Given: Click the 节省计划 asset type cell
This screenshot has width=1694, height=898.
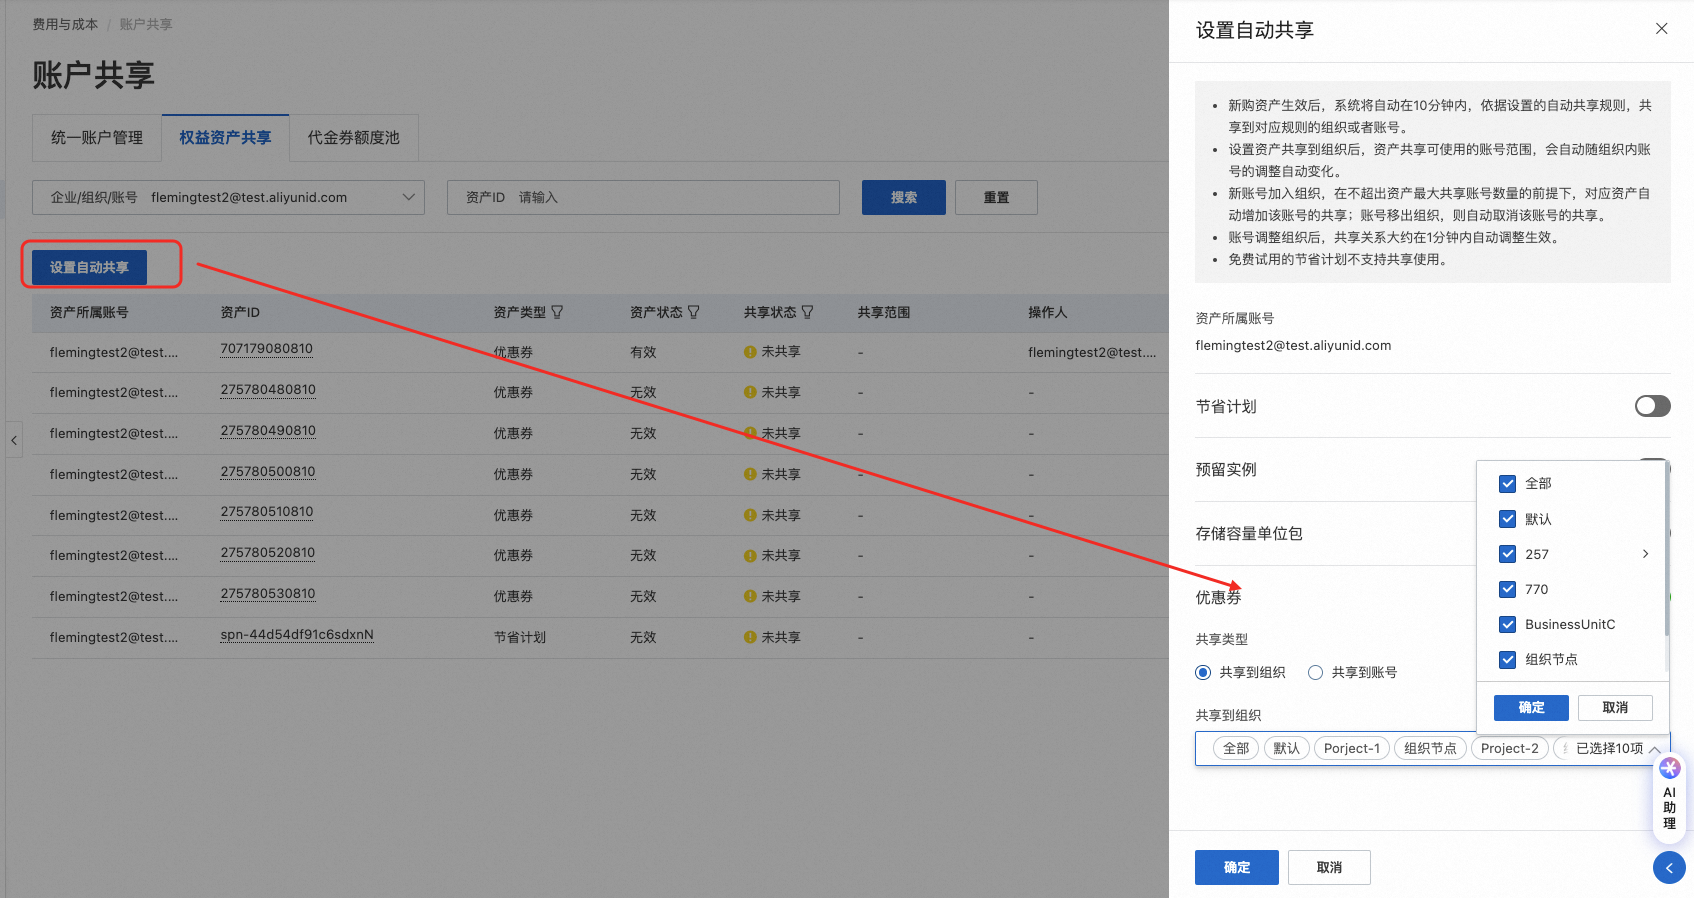Looking at the screenshot, I should tap(520, 638).
